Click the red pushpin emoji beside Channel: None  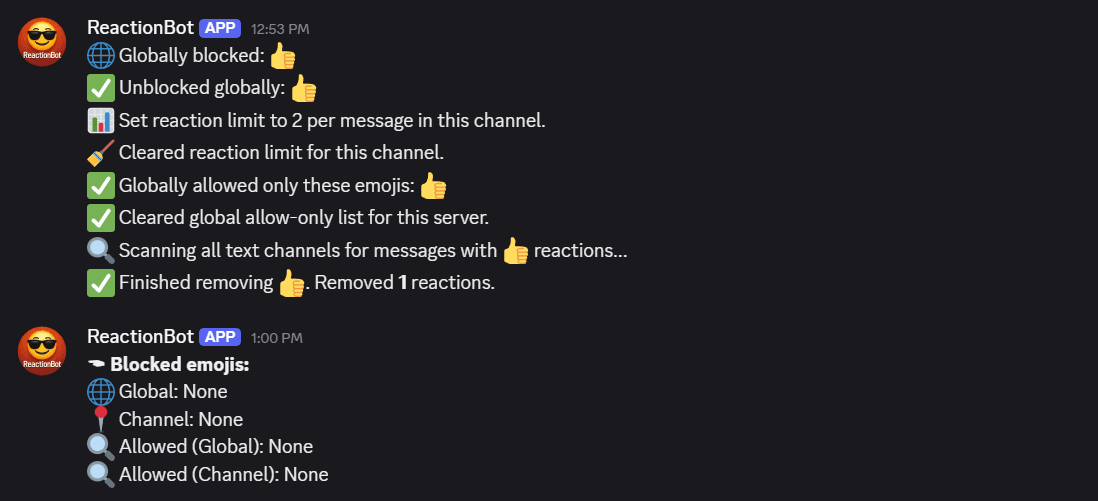101,419
